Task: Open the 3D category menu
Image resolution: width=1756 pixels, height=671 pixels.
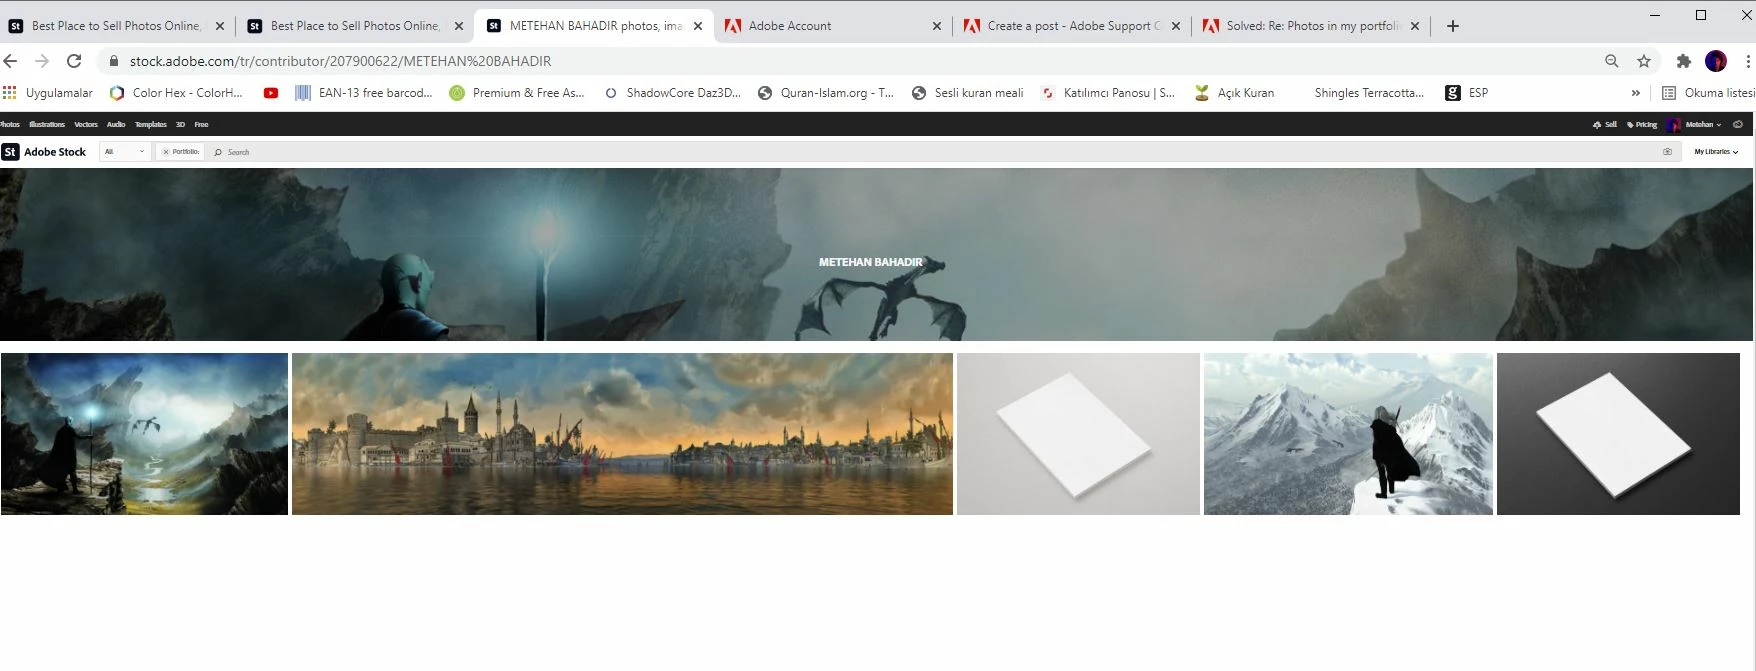Action: click(181, 125)
